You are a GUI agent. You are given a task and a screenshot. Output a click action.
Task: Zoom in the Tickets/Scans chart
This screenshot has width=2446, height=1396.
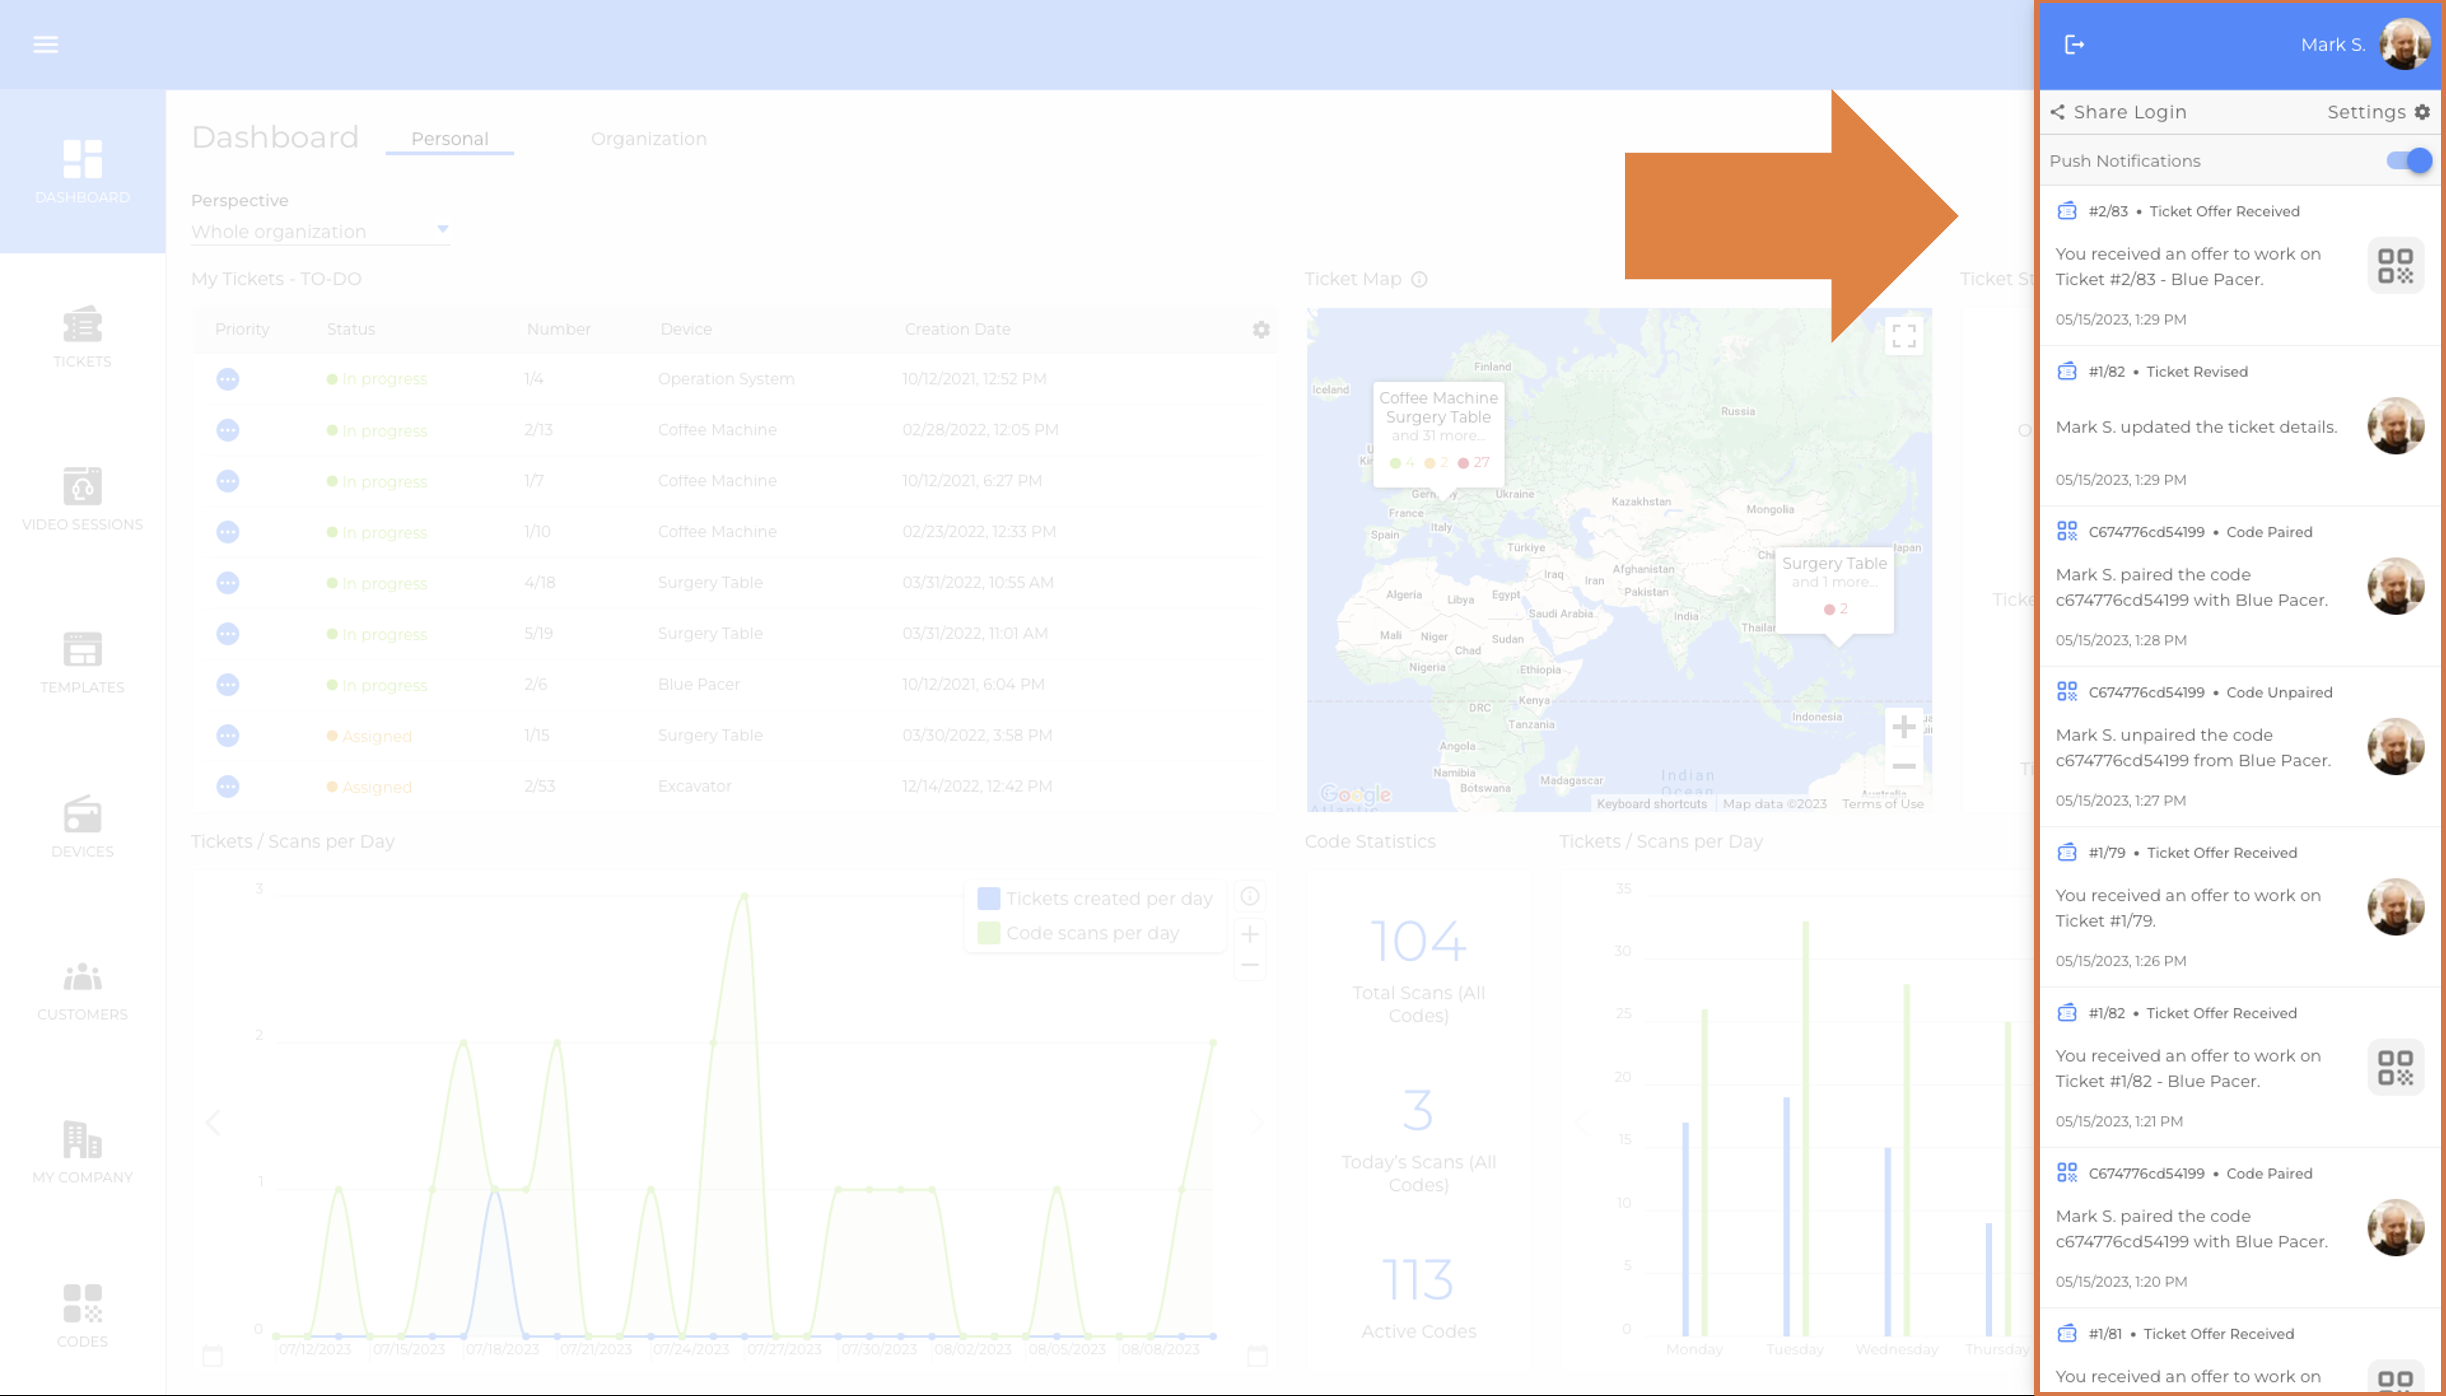[1250, 934]
